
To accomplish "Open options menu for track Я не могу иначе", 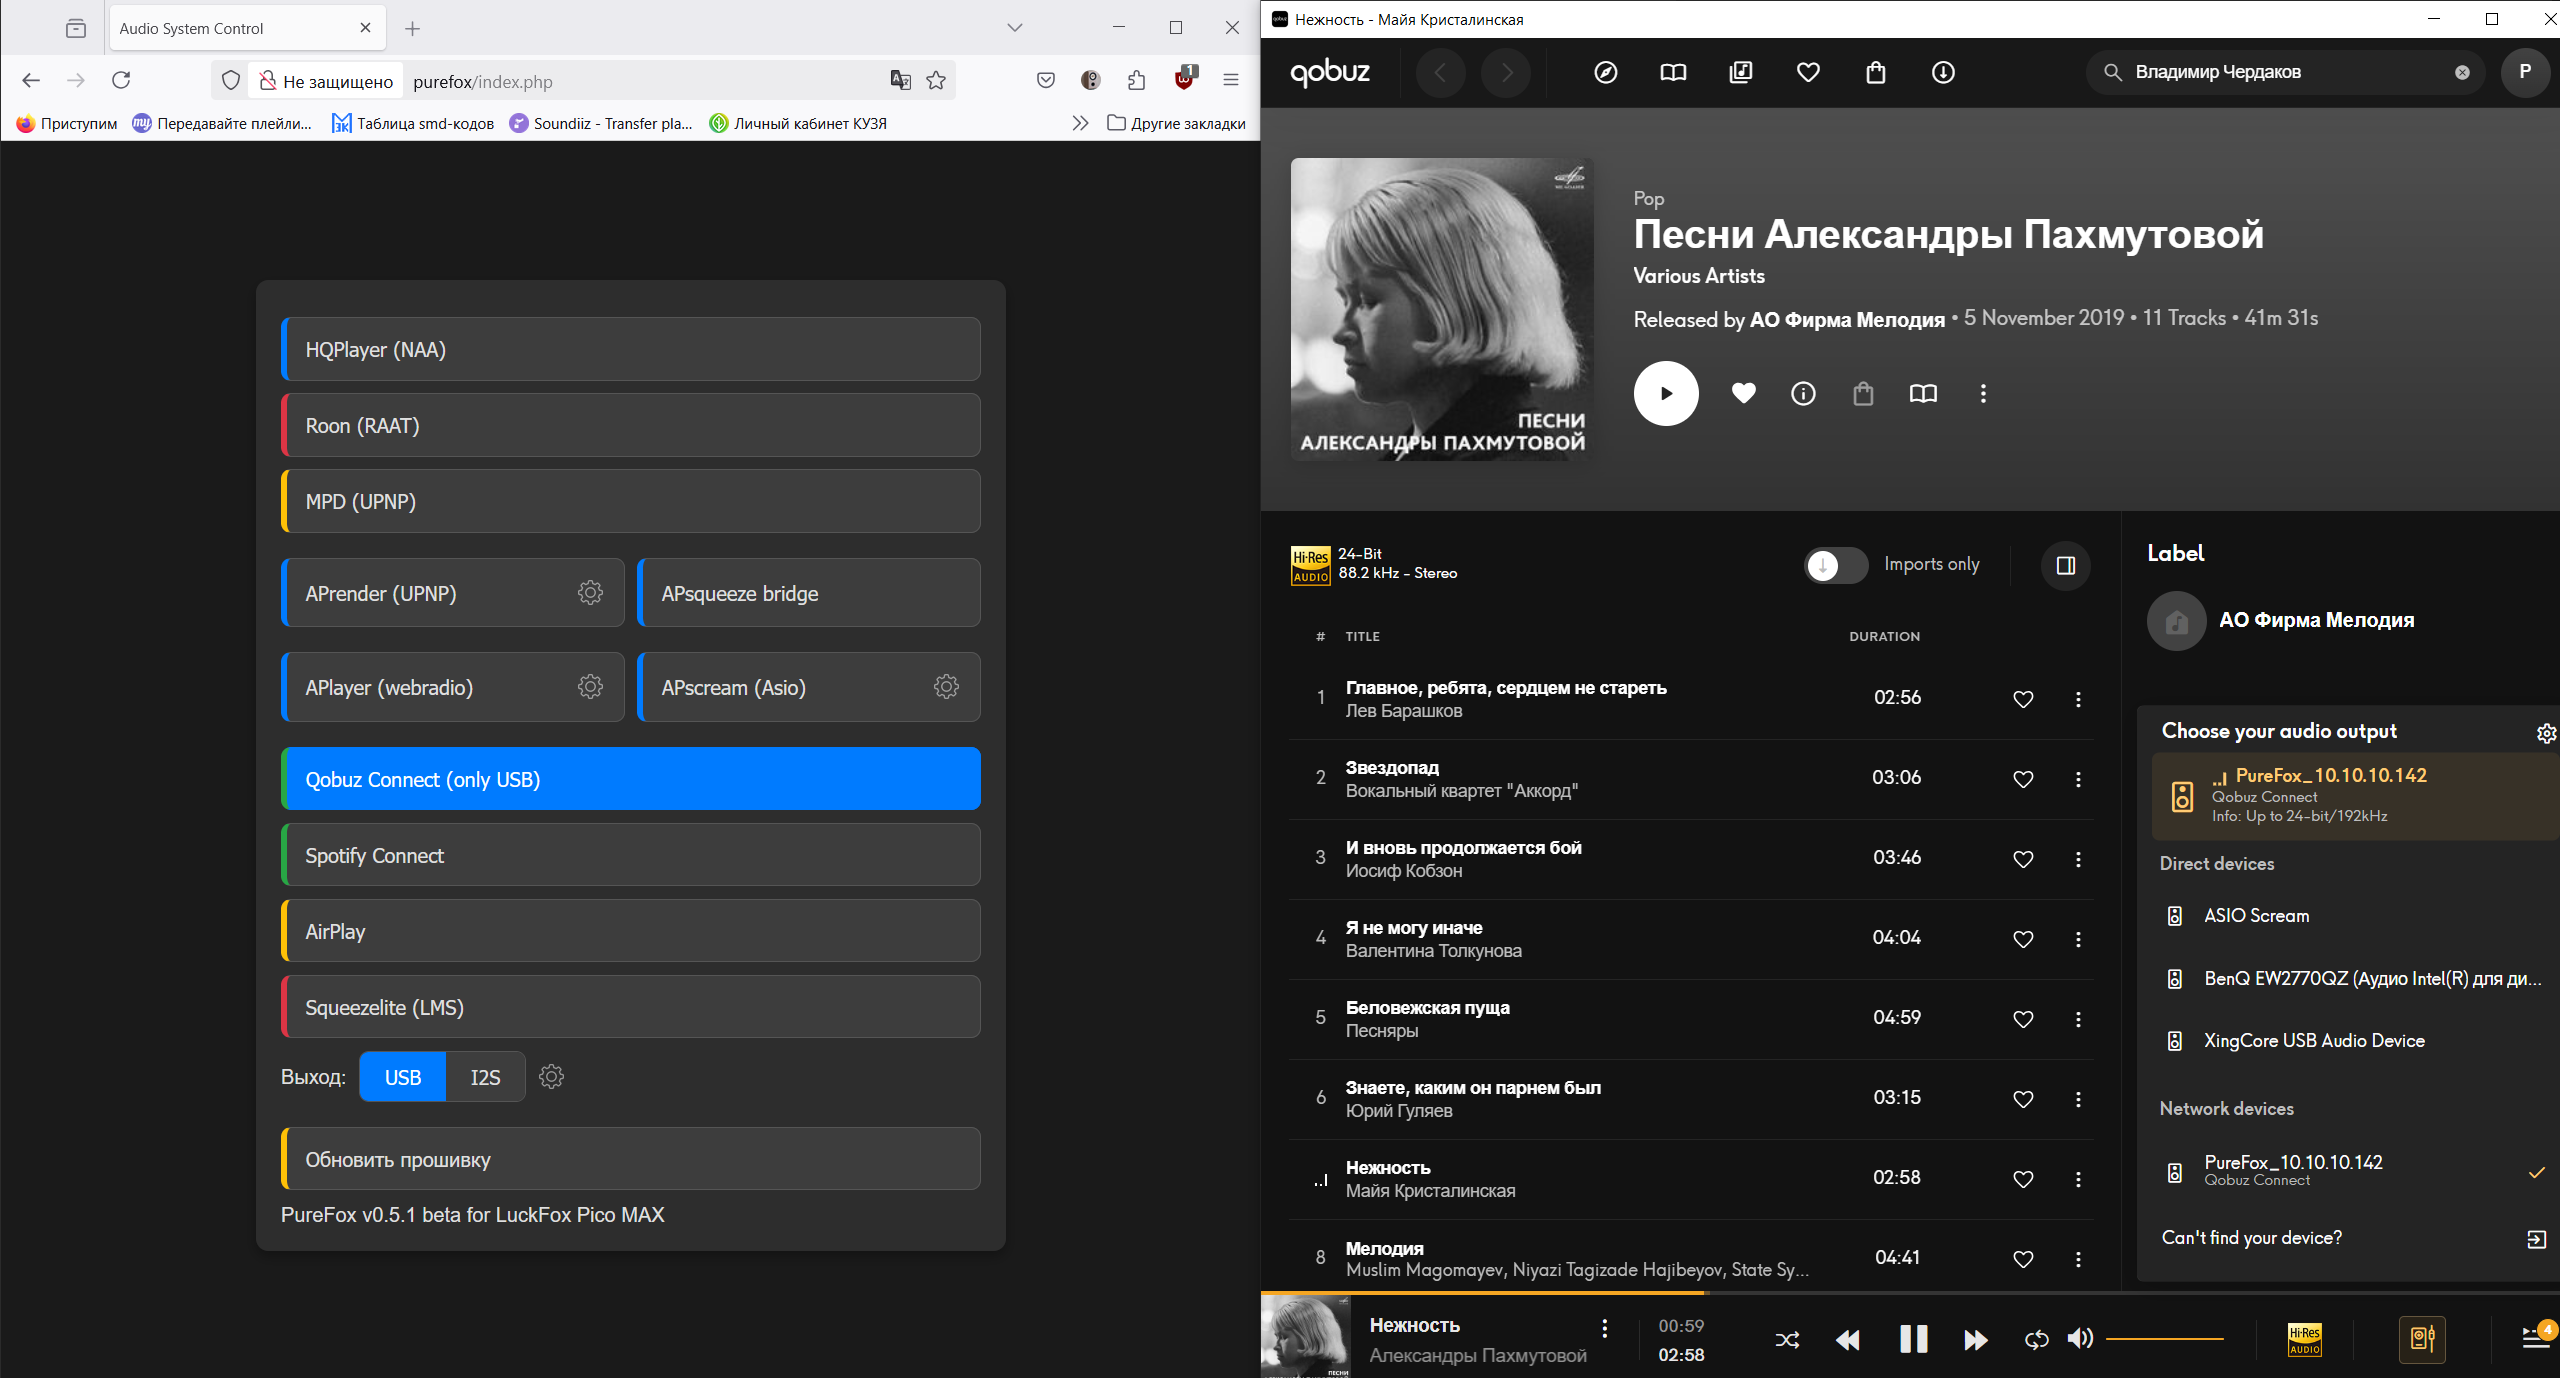I will [x=2078, y=939].
